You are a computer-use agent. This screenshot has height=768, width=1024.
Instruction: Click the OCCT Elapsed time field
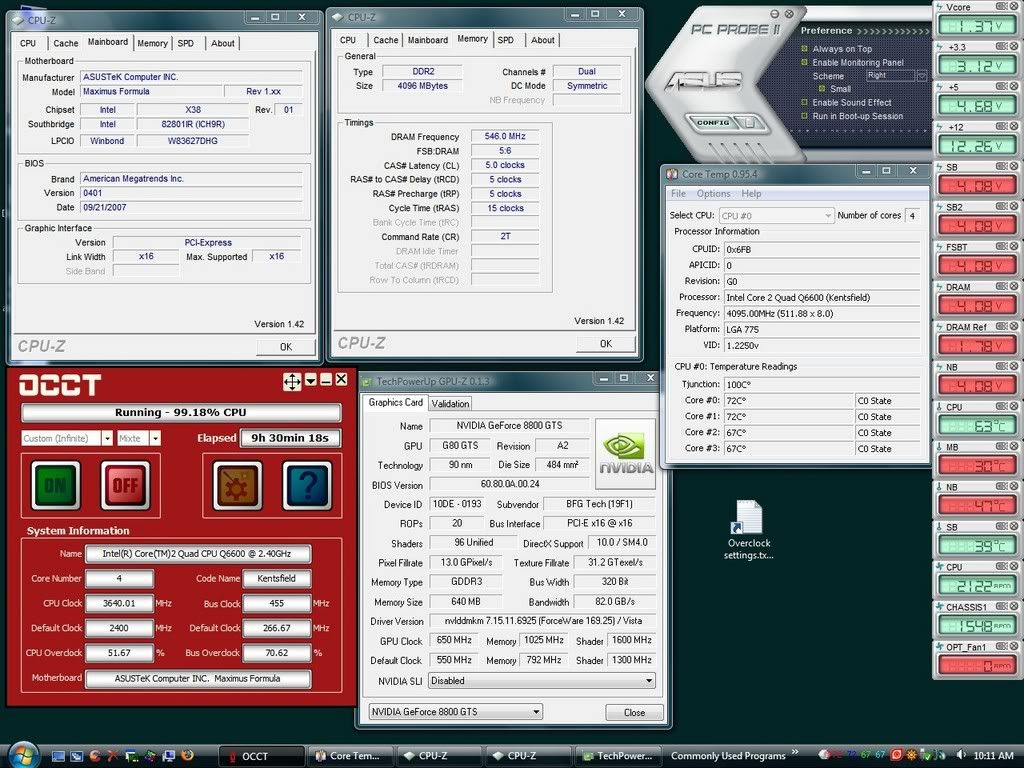(x=290, y=438)
